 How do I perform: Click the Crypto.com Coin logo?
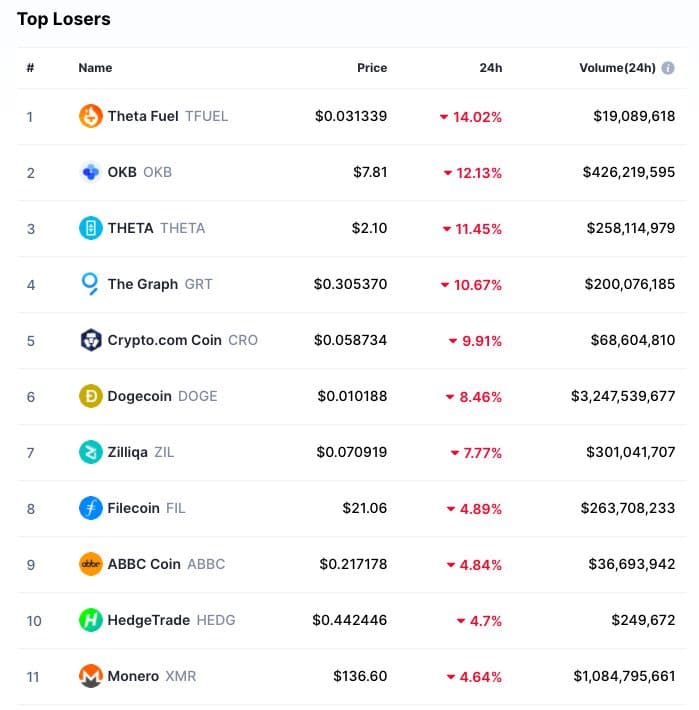[91, 340]
